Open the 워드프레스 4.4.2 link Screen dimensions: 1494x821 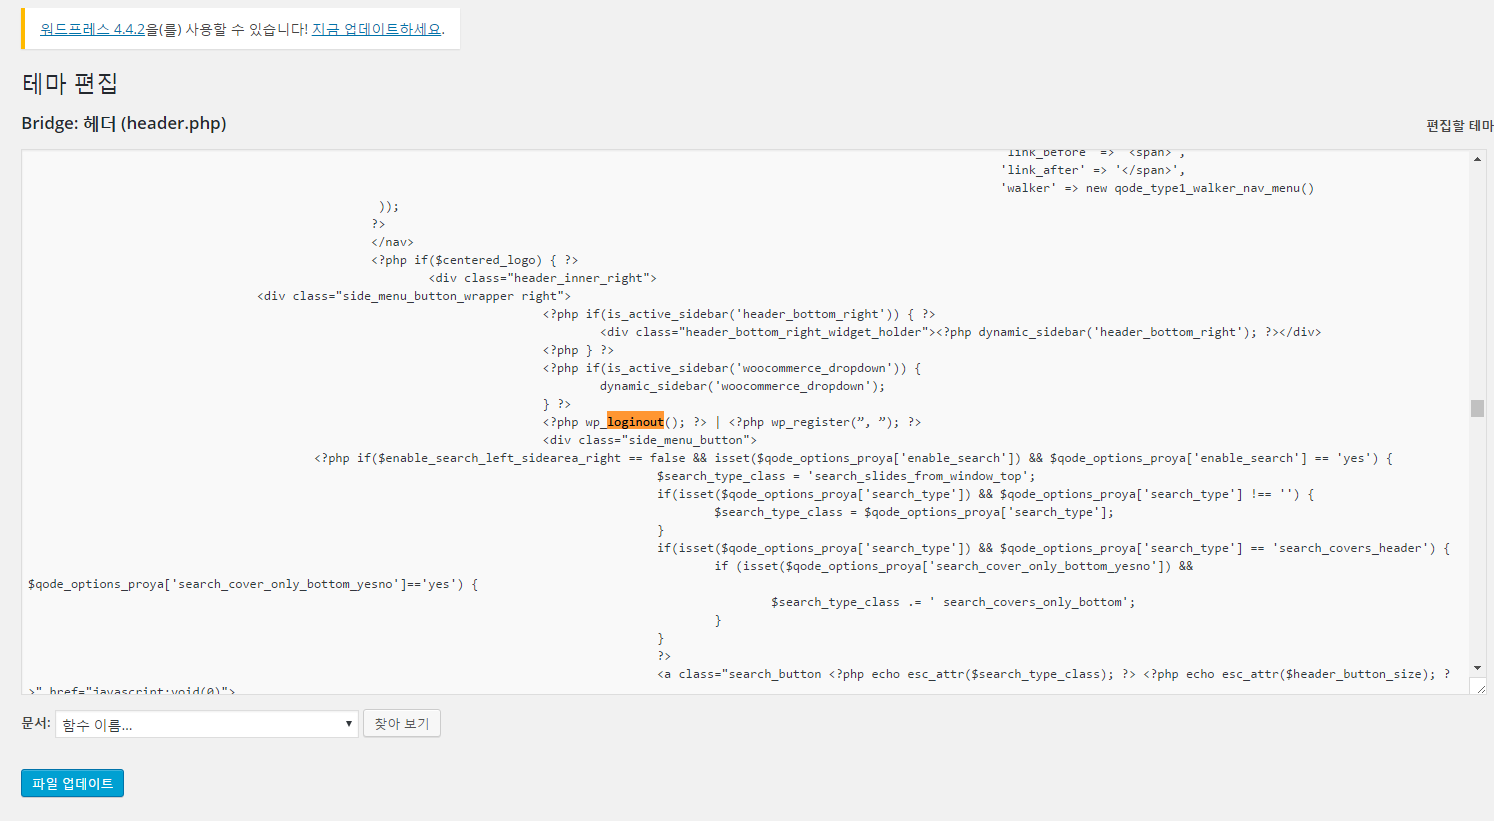pos(92,29)
